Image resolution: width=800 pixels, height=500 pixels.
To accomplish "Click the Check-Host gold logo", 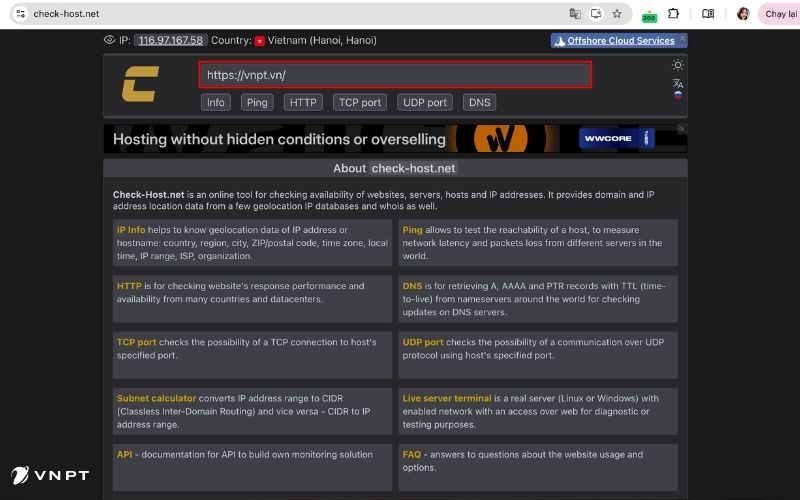I will [x=140, y=84].
